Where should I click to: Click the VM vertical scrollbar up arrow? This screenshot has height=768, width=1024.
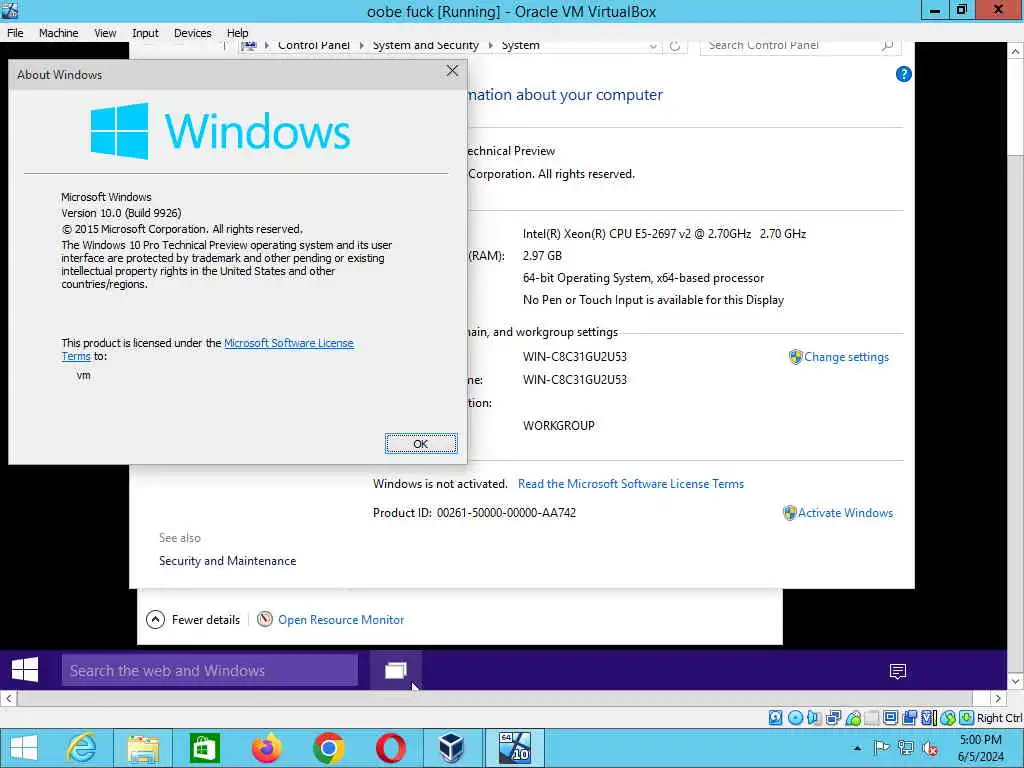point(1016,51)
